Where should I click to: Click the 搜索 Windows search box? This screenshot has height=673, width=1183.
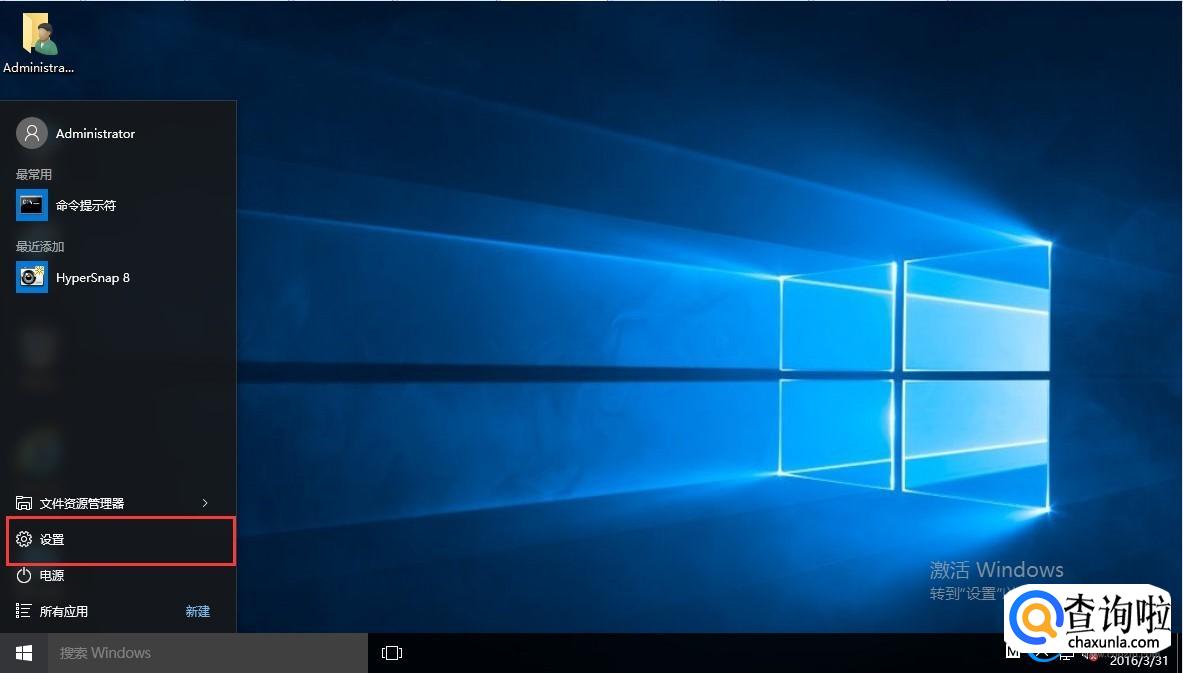tap(208, 653)
